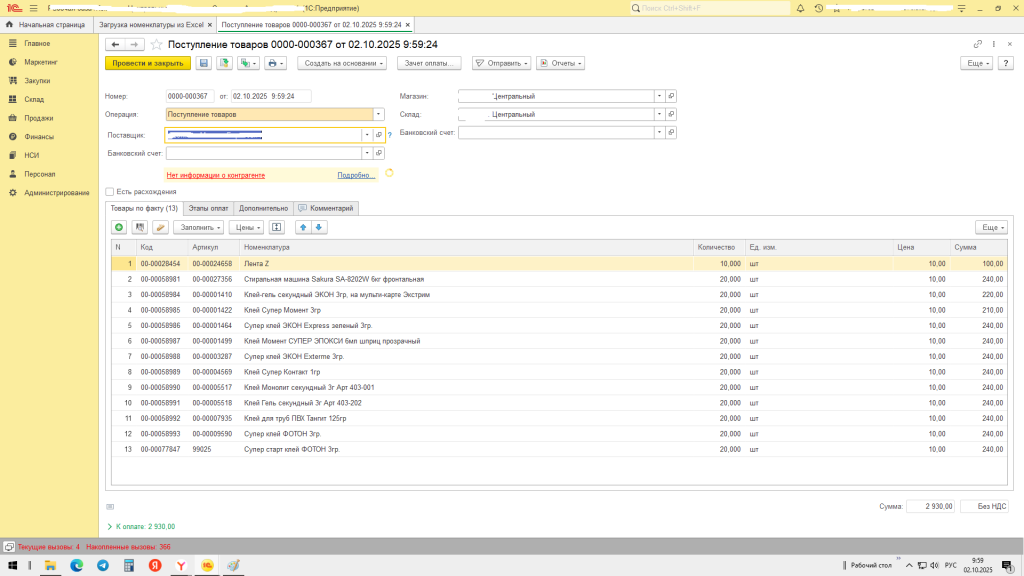Switch to the Комментарий tab
The width and height of the screenshot is (1024, 576).
click(x=327, y=208)
